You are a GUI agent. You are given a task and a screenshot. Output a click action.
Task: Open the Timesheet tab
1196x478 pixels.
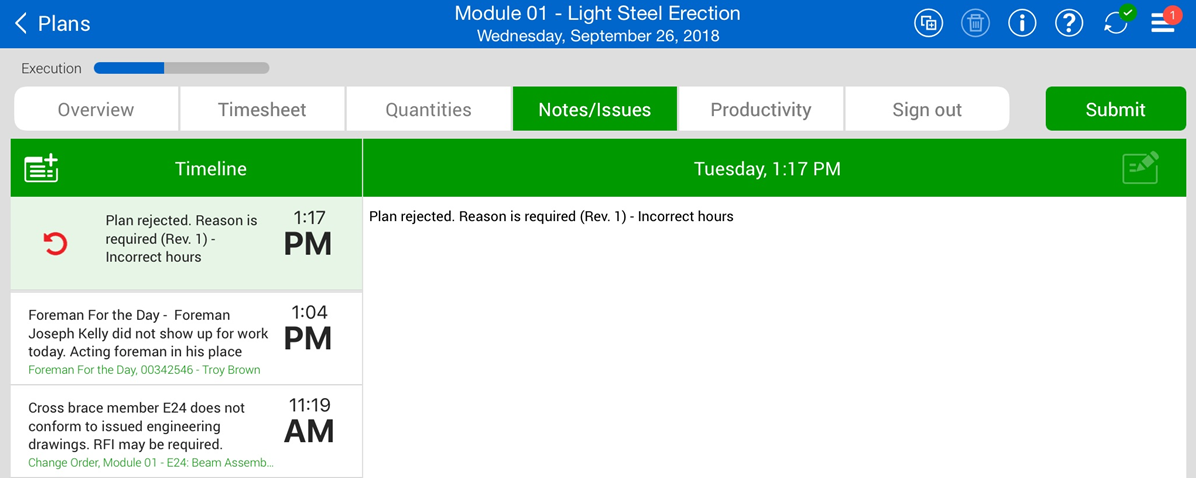(262, 110)
